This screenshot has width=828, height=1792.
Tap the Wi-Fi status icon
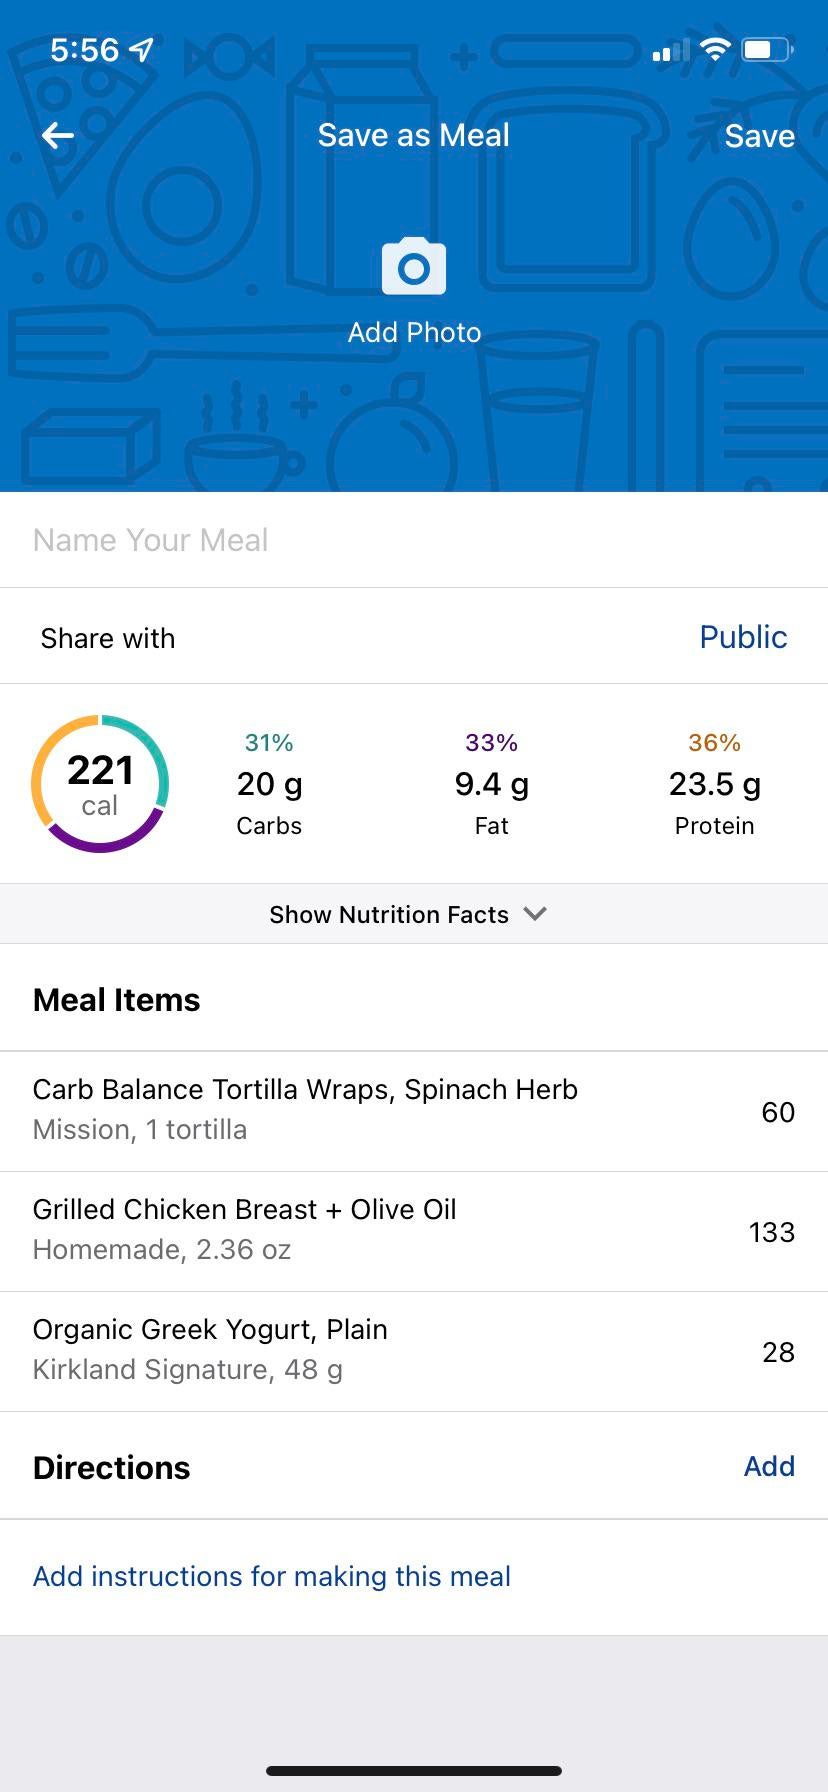click(x=714, y=49)
